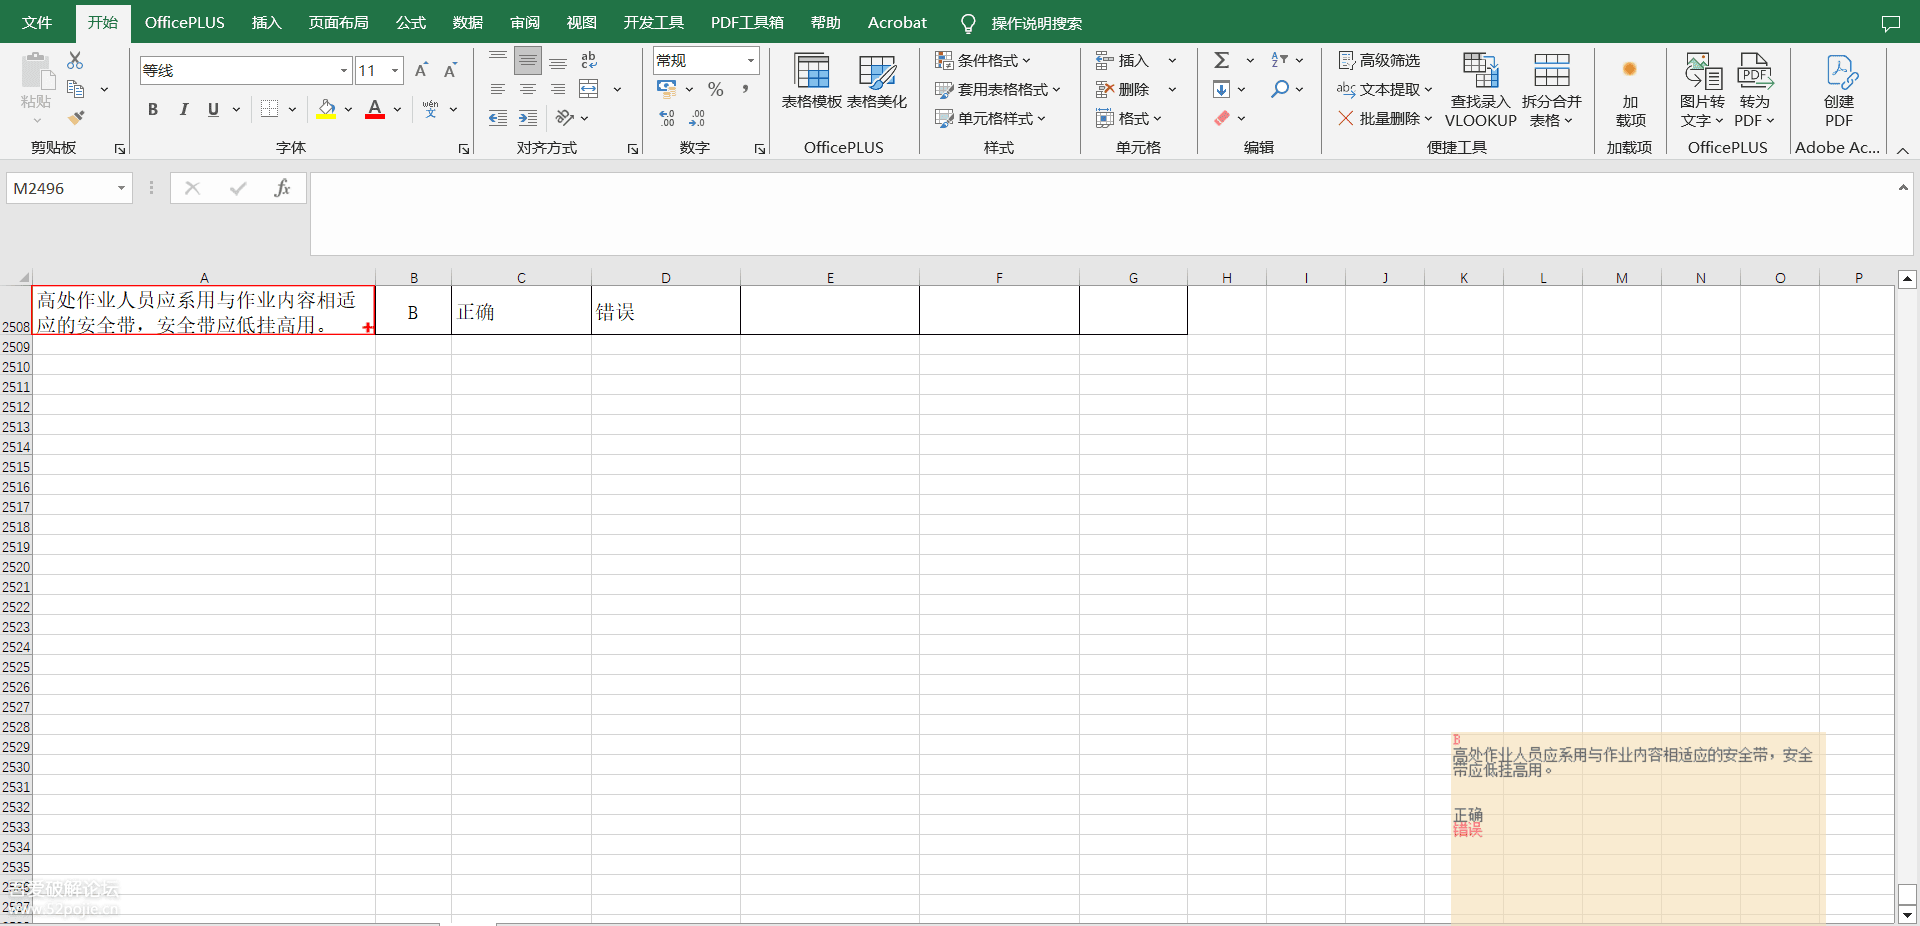This screenshot has height=926, width=1920.
Task: Open the 查找录入 VLOOKUP tool
Action: pyautogui.click(x=1481, y=90)
